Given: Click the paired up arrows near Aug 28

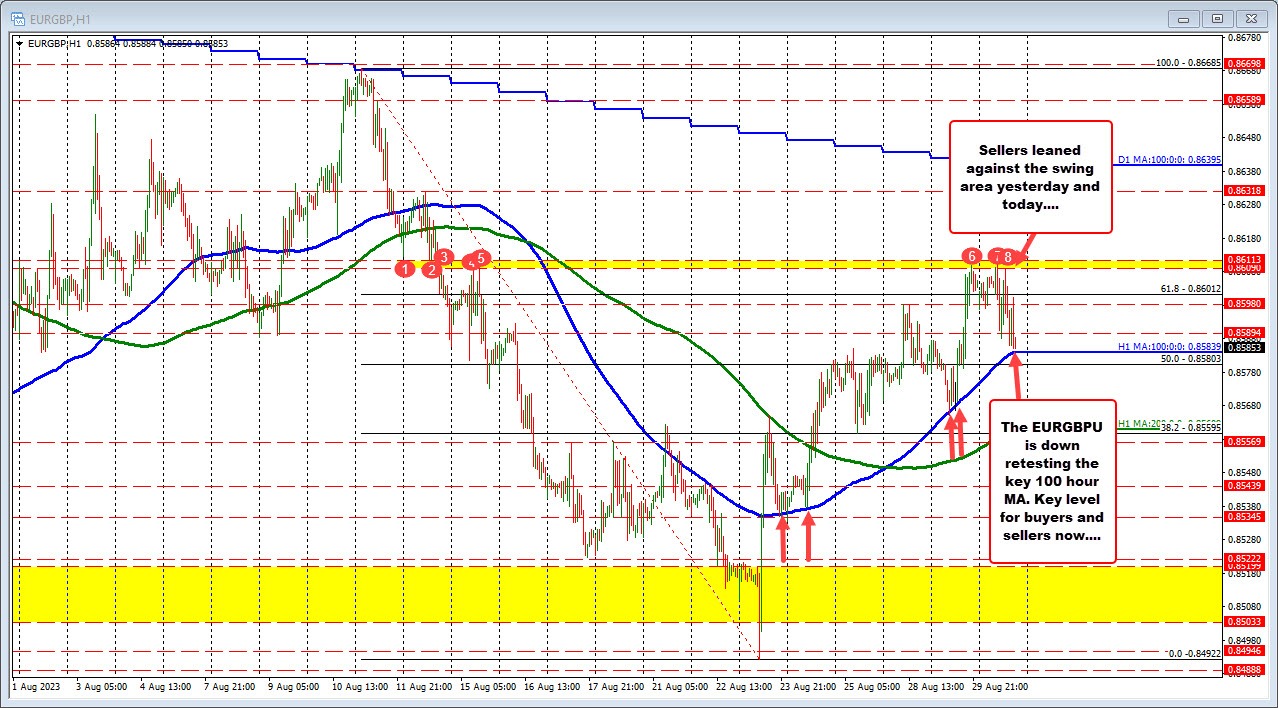Looking at the screenshot, I should (957, 435).
